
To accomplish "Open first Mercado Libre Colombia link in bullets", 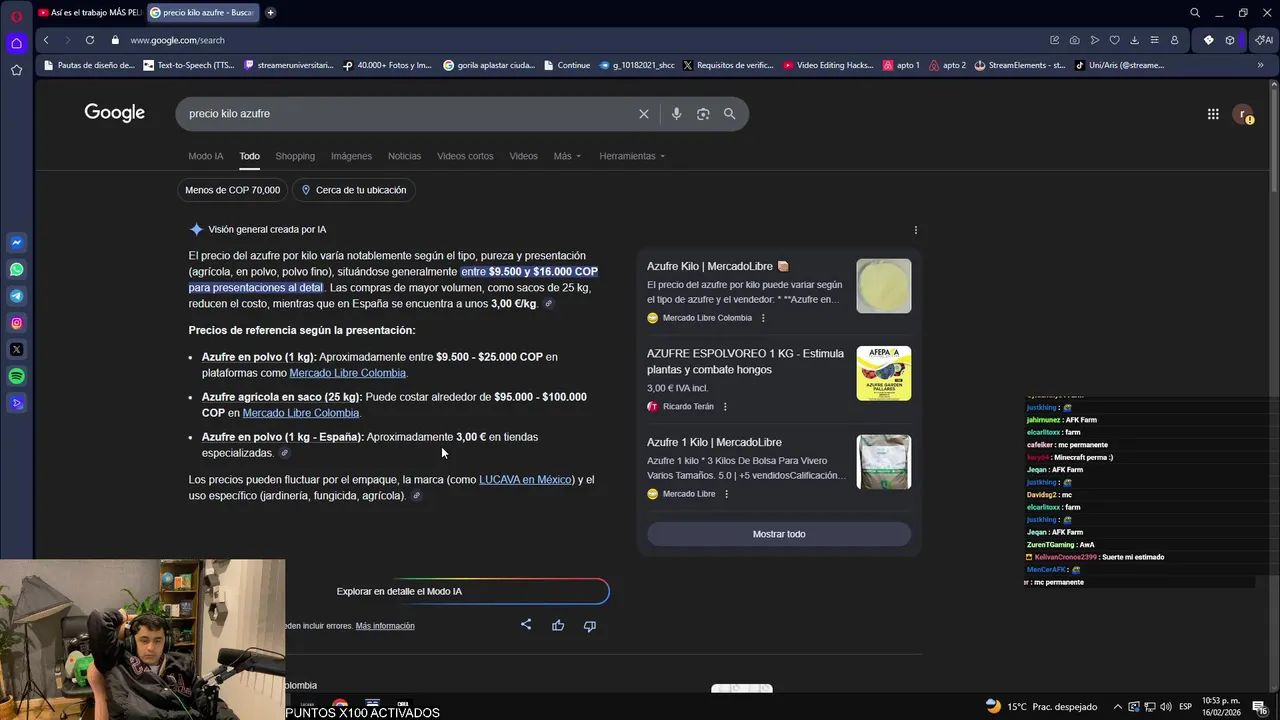I will pos(347,373).
